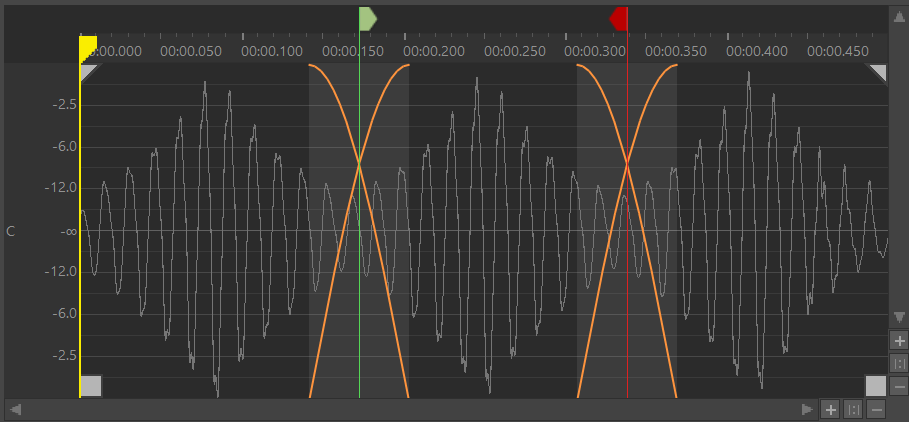Click channel label C on left
The height and width of the screenshot is (422, 909).
coord(11,231)
